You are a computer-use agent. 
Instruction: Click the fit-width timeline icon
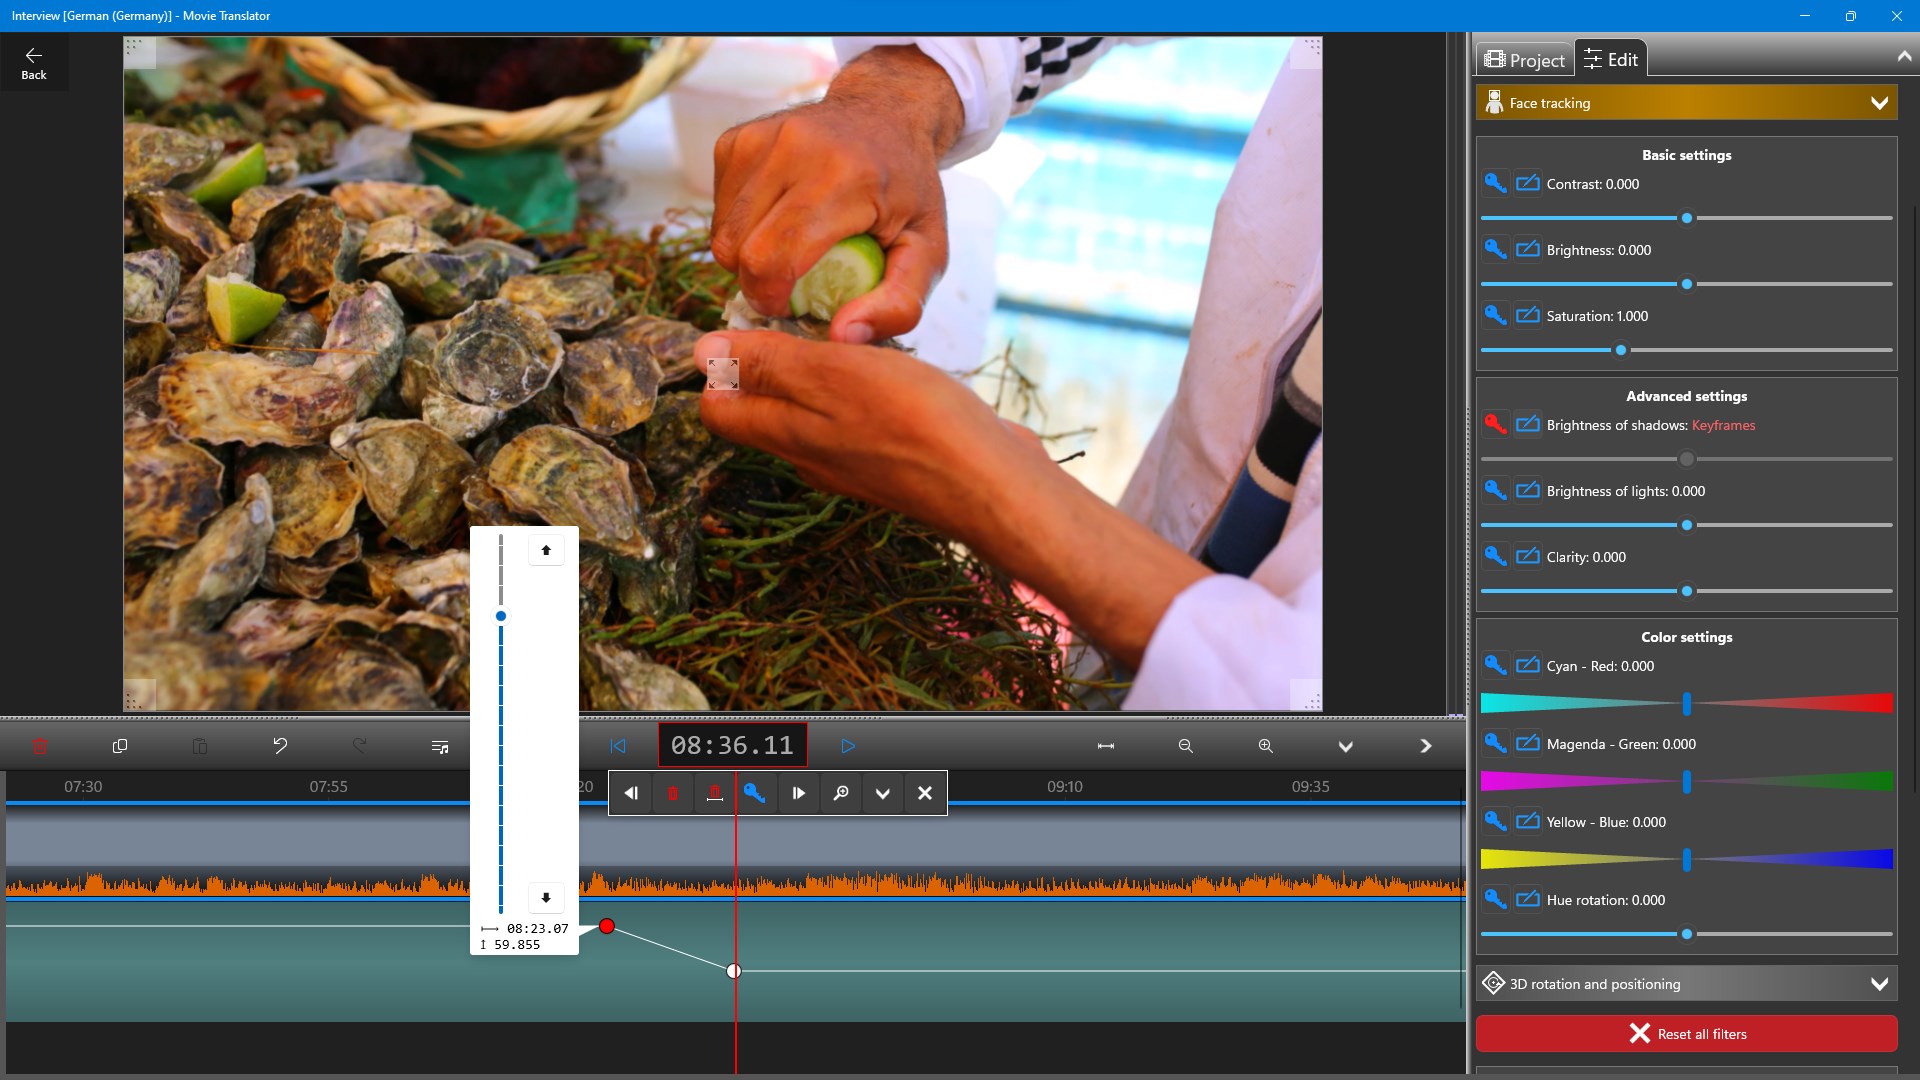(x=1106, y=746)
